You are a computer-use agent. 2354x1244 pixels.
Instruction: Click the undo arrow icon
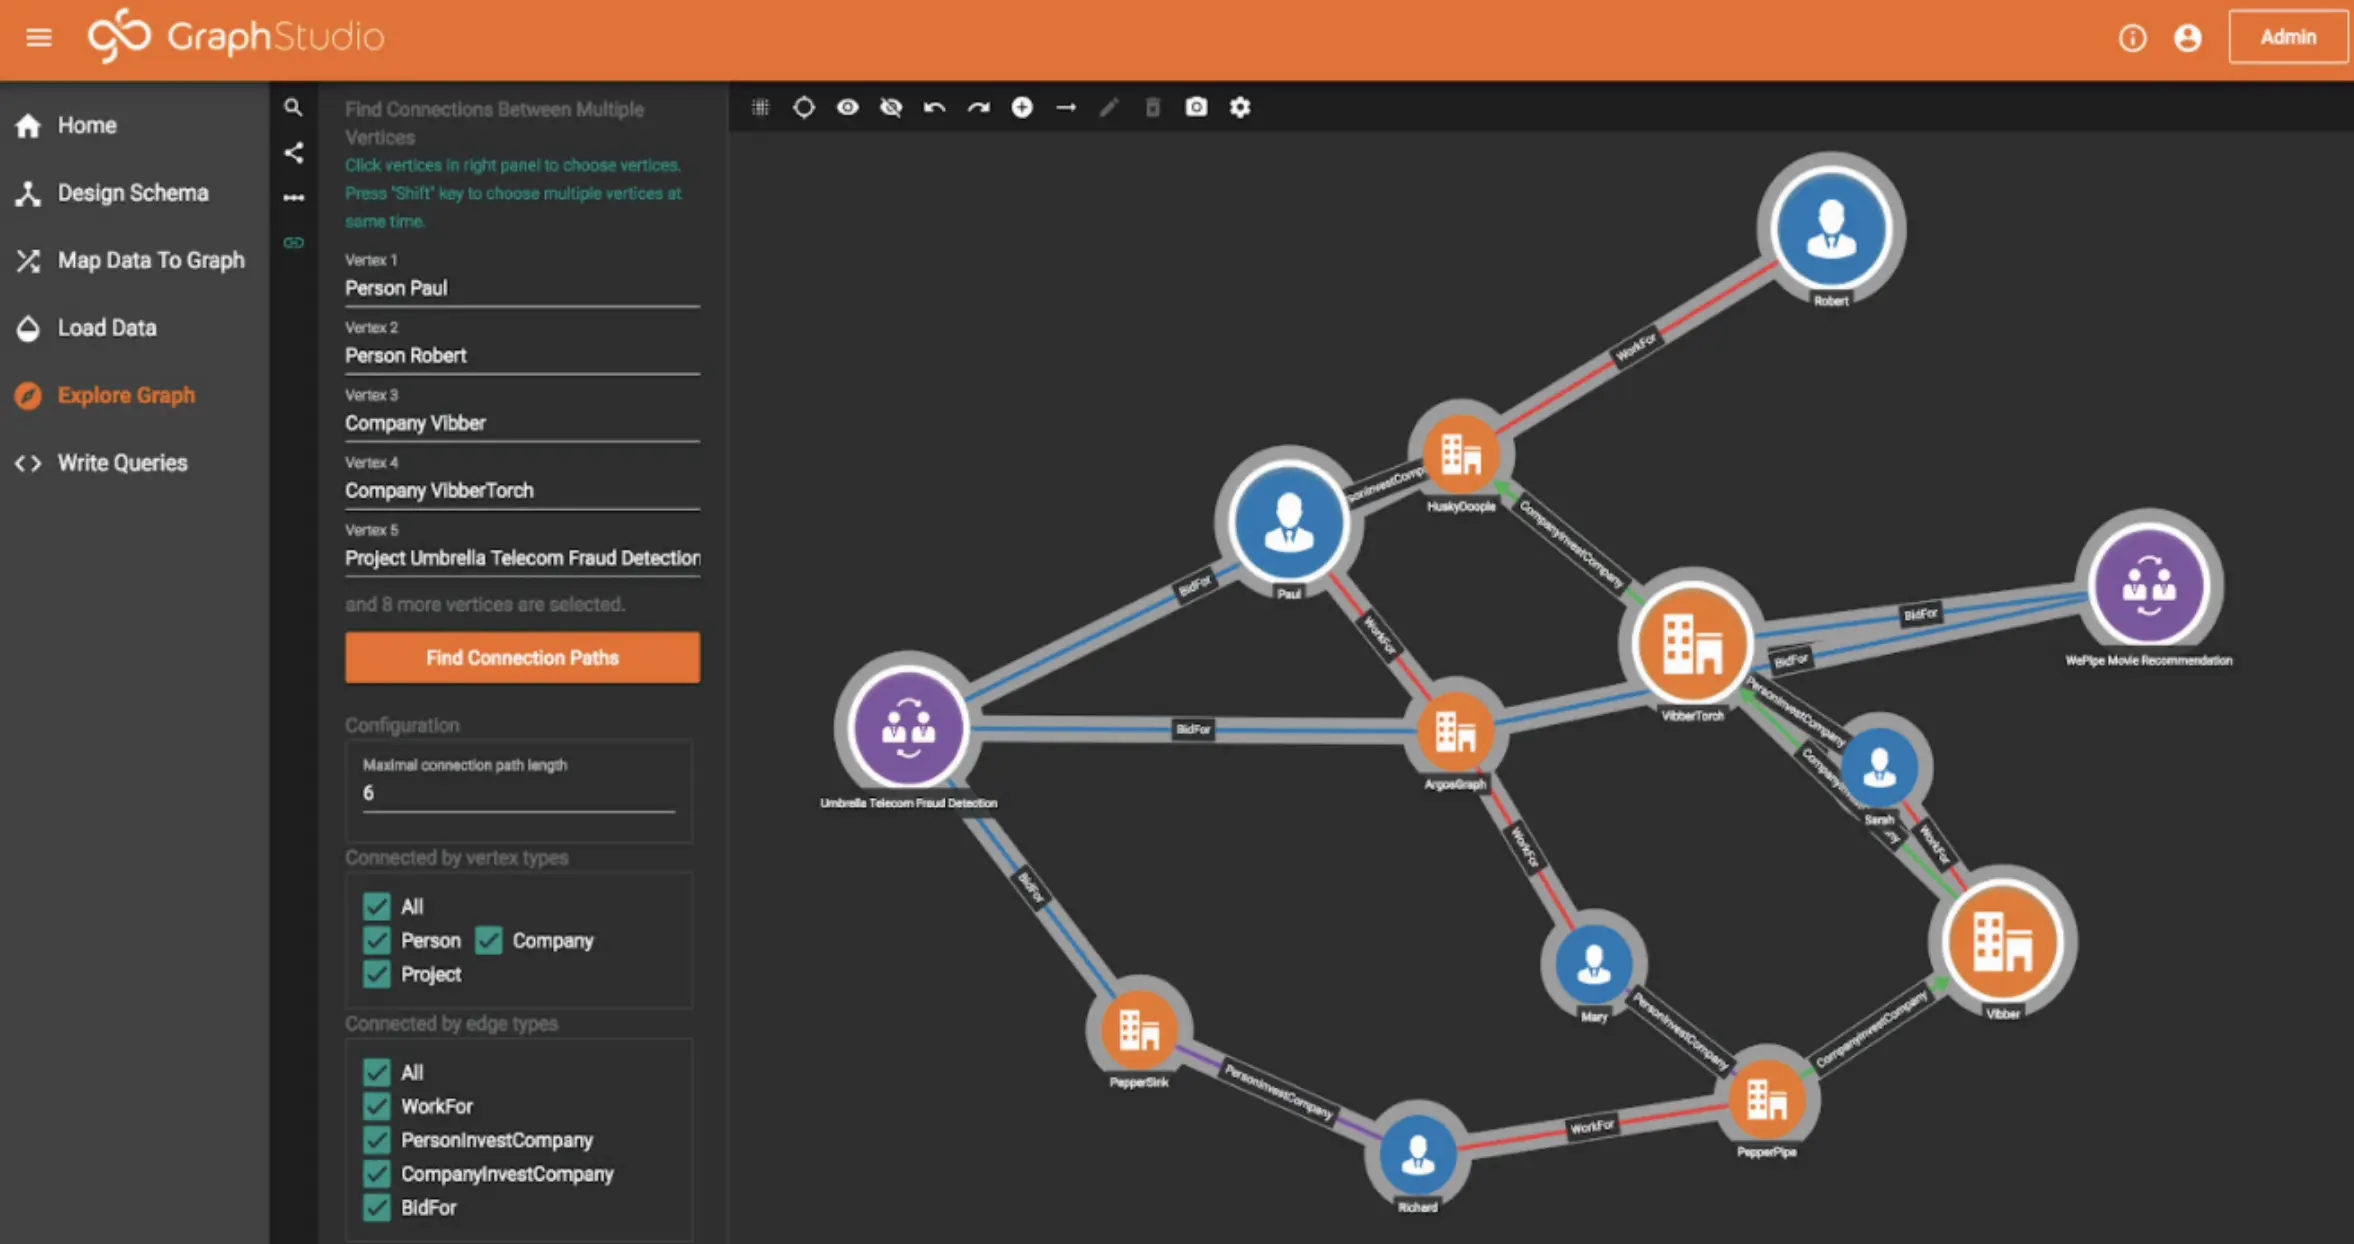934,107
